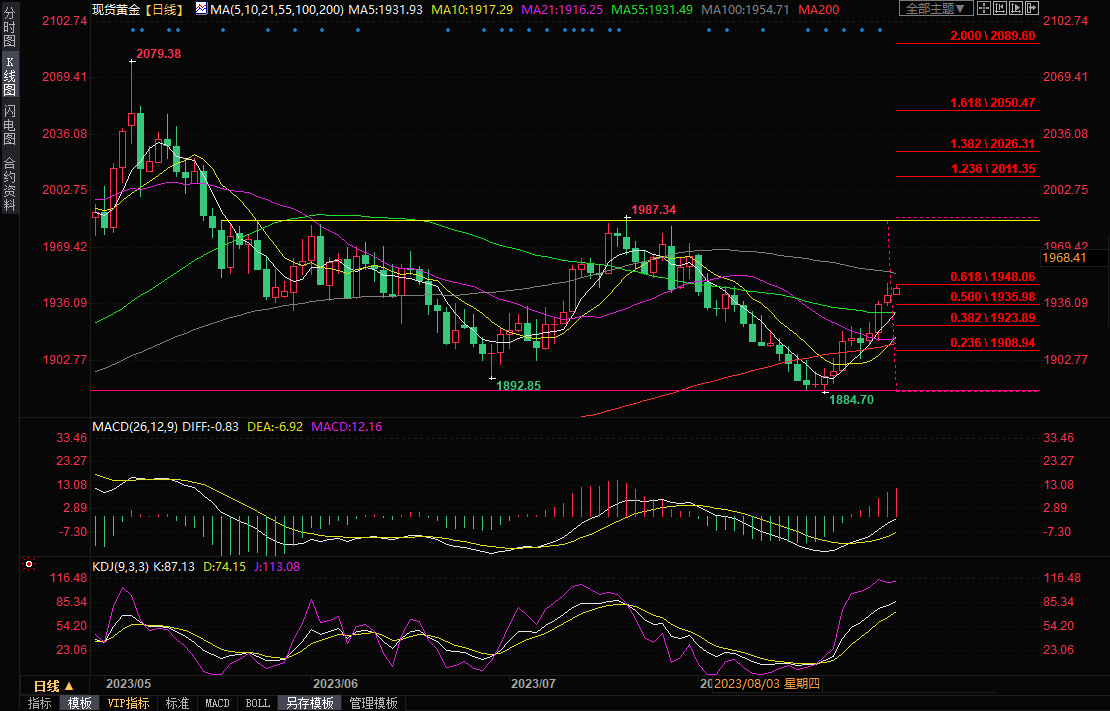Click the 0.618 \ 1948.06 Fibonacci level label

(x=993, y=277)
